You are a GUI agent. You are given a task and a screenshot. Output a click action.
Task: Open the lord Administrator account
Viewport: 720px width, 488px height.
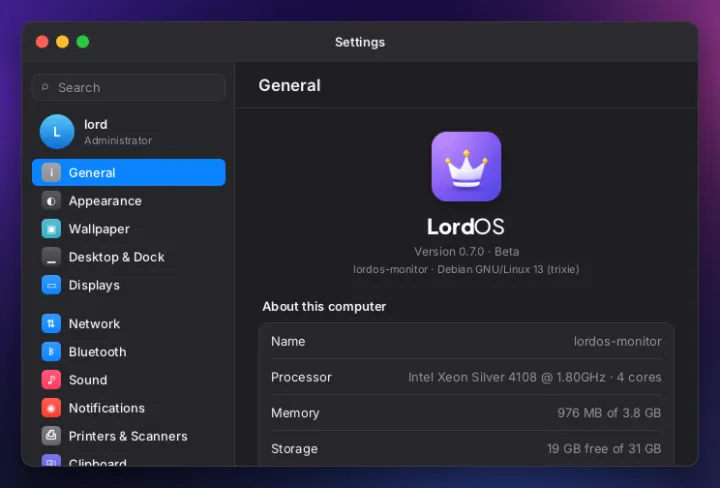pos(129,132)
